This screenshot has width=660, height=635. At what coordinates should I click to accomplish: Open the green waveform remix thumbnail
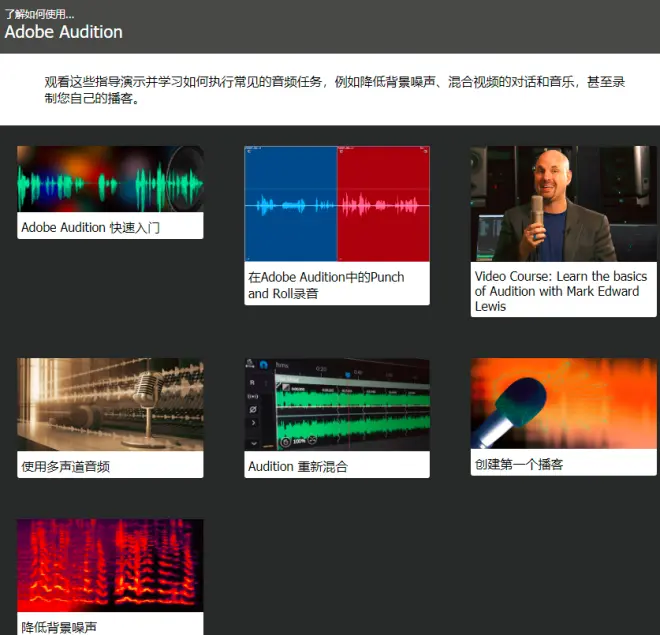(x=337, y=404)
